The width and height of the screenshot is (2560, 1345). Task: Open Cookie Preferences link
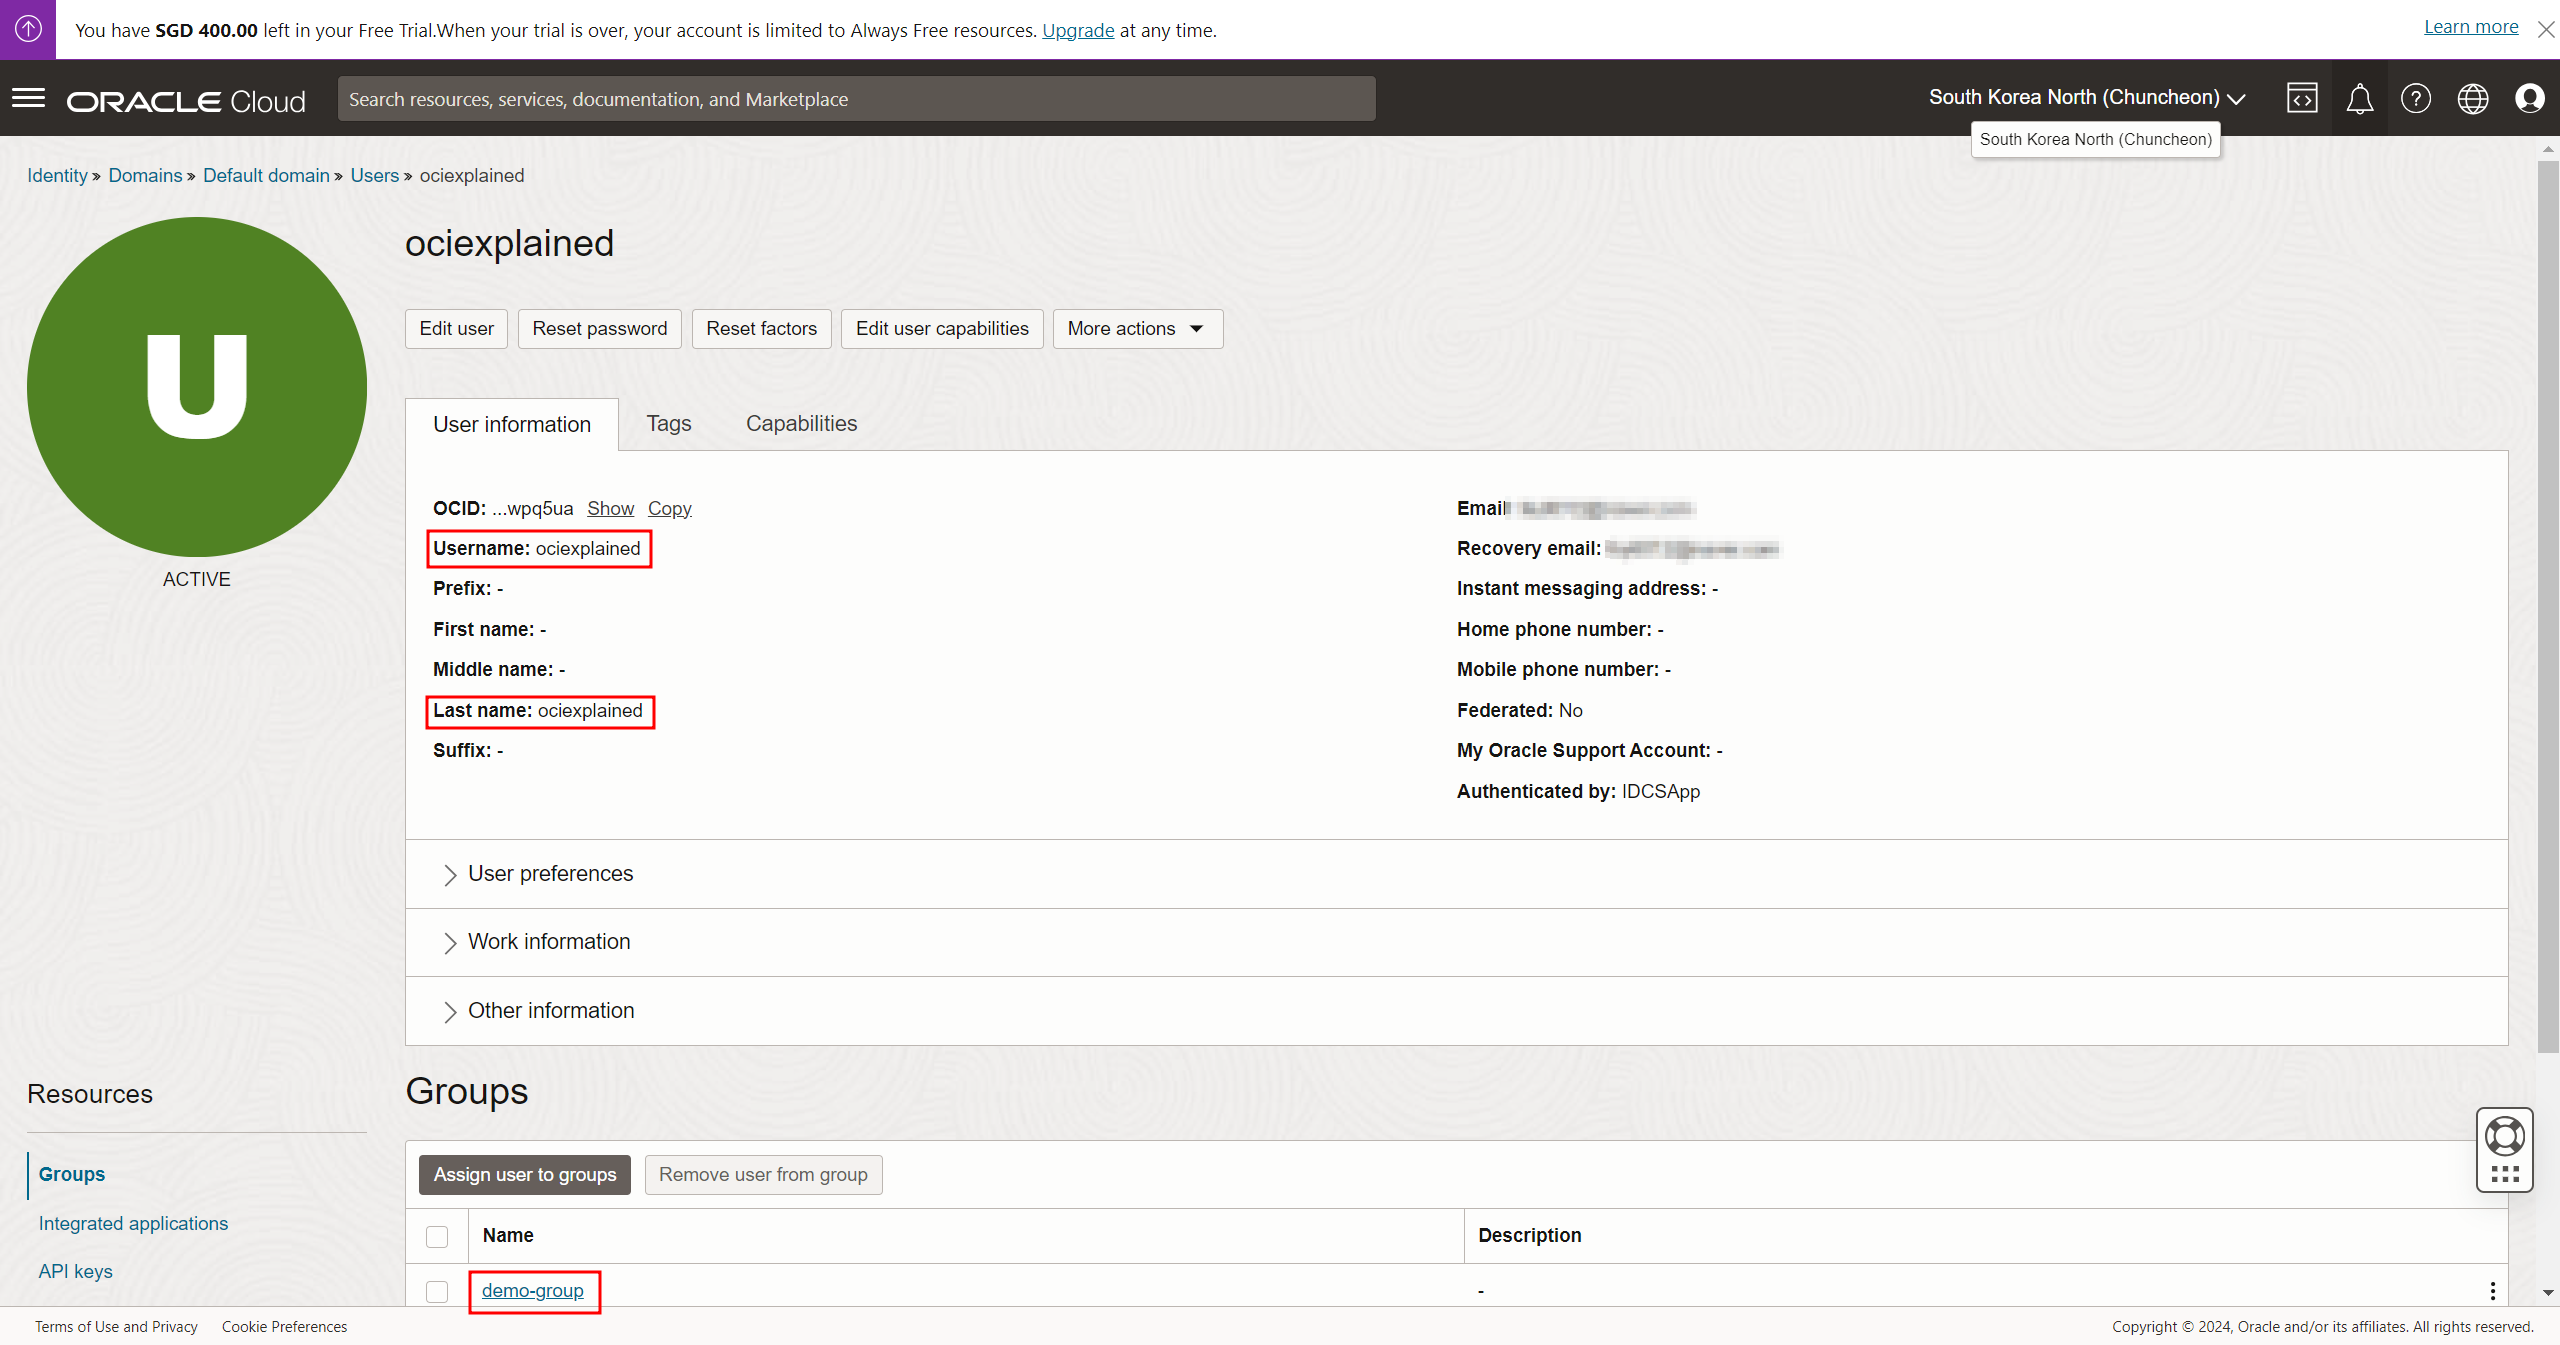click(x=284, y=1327)
